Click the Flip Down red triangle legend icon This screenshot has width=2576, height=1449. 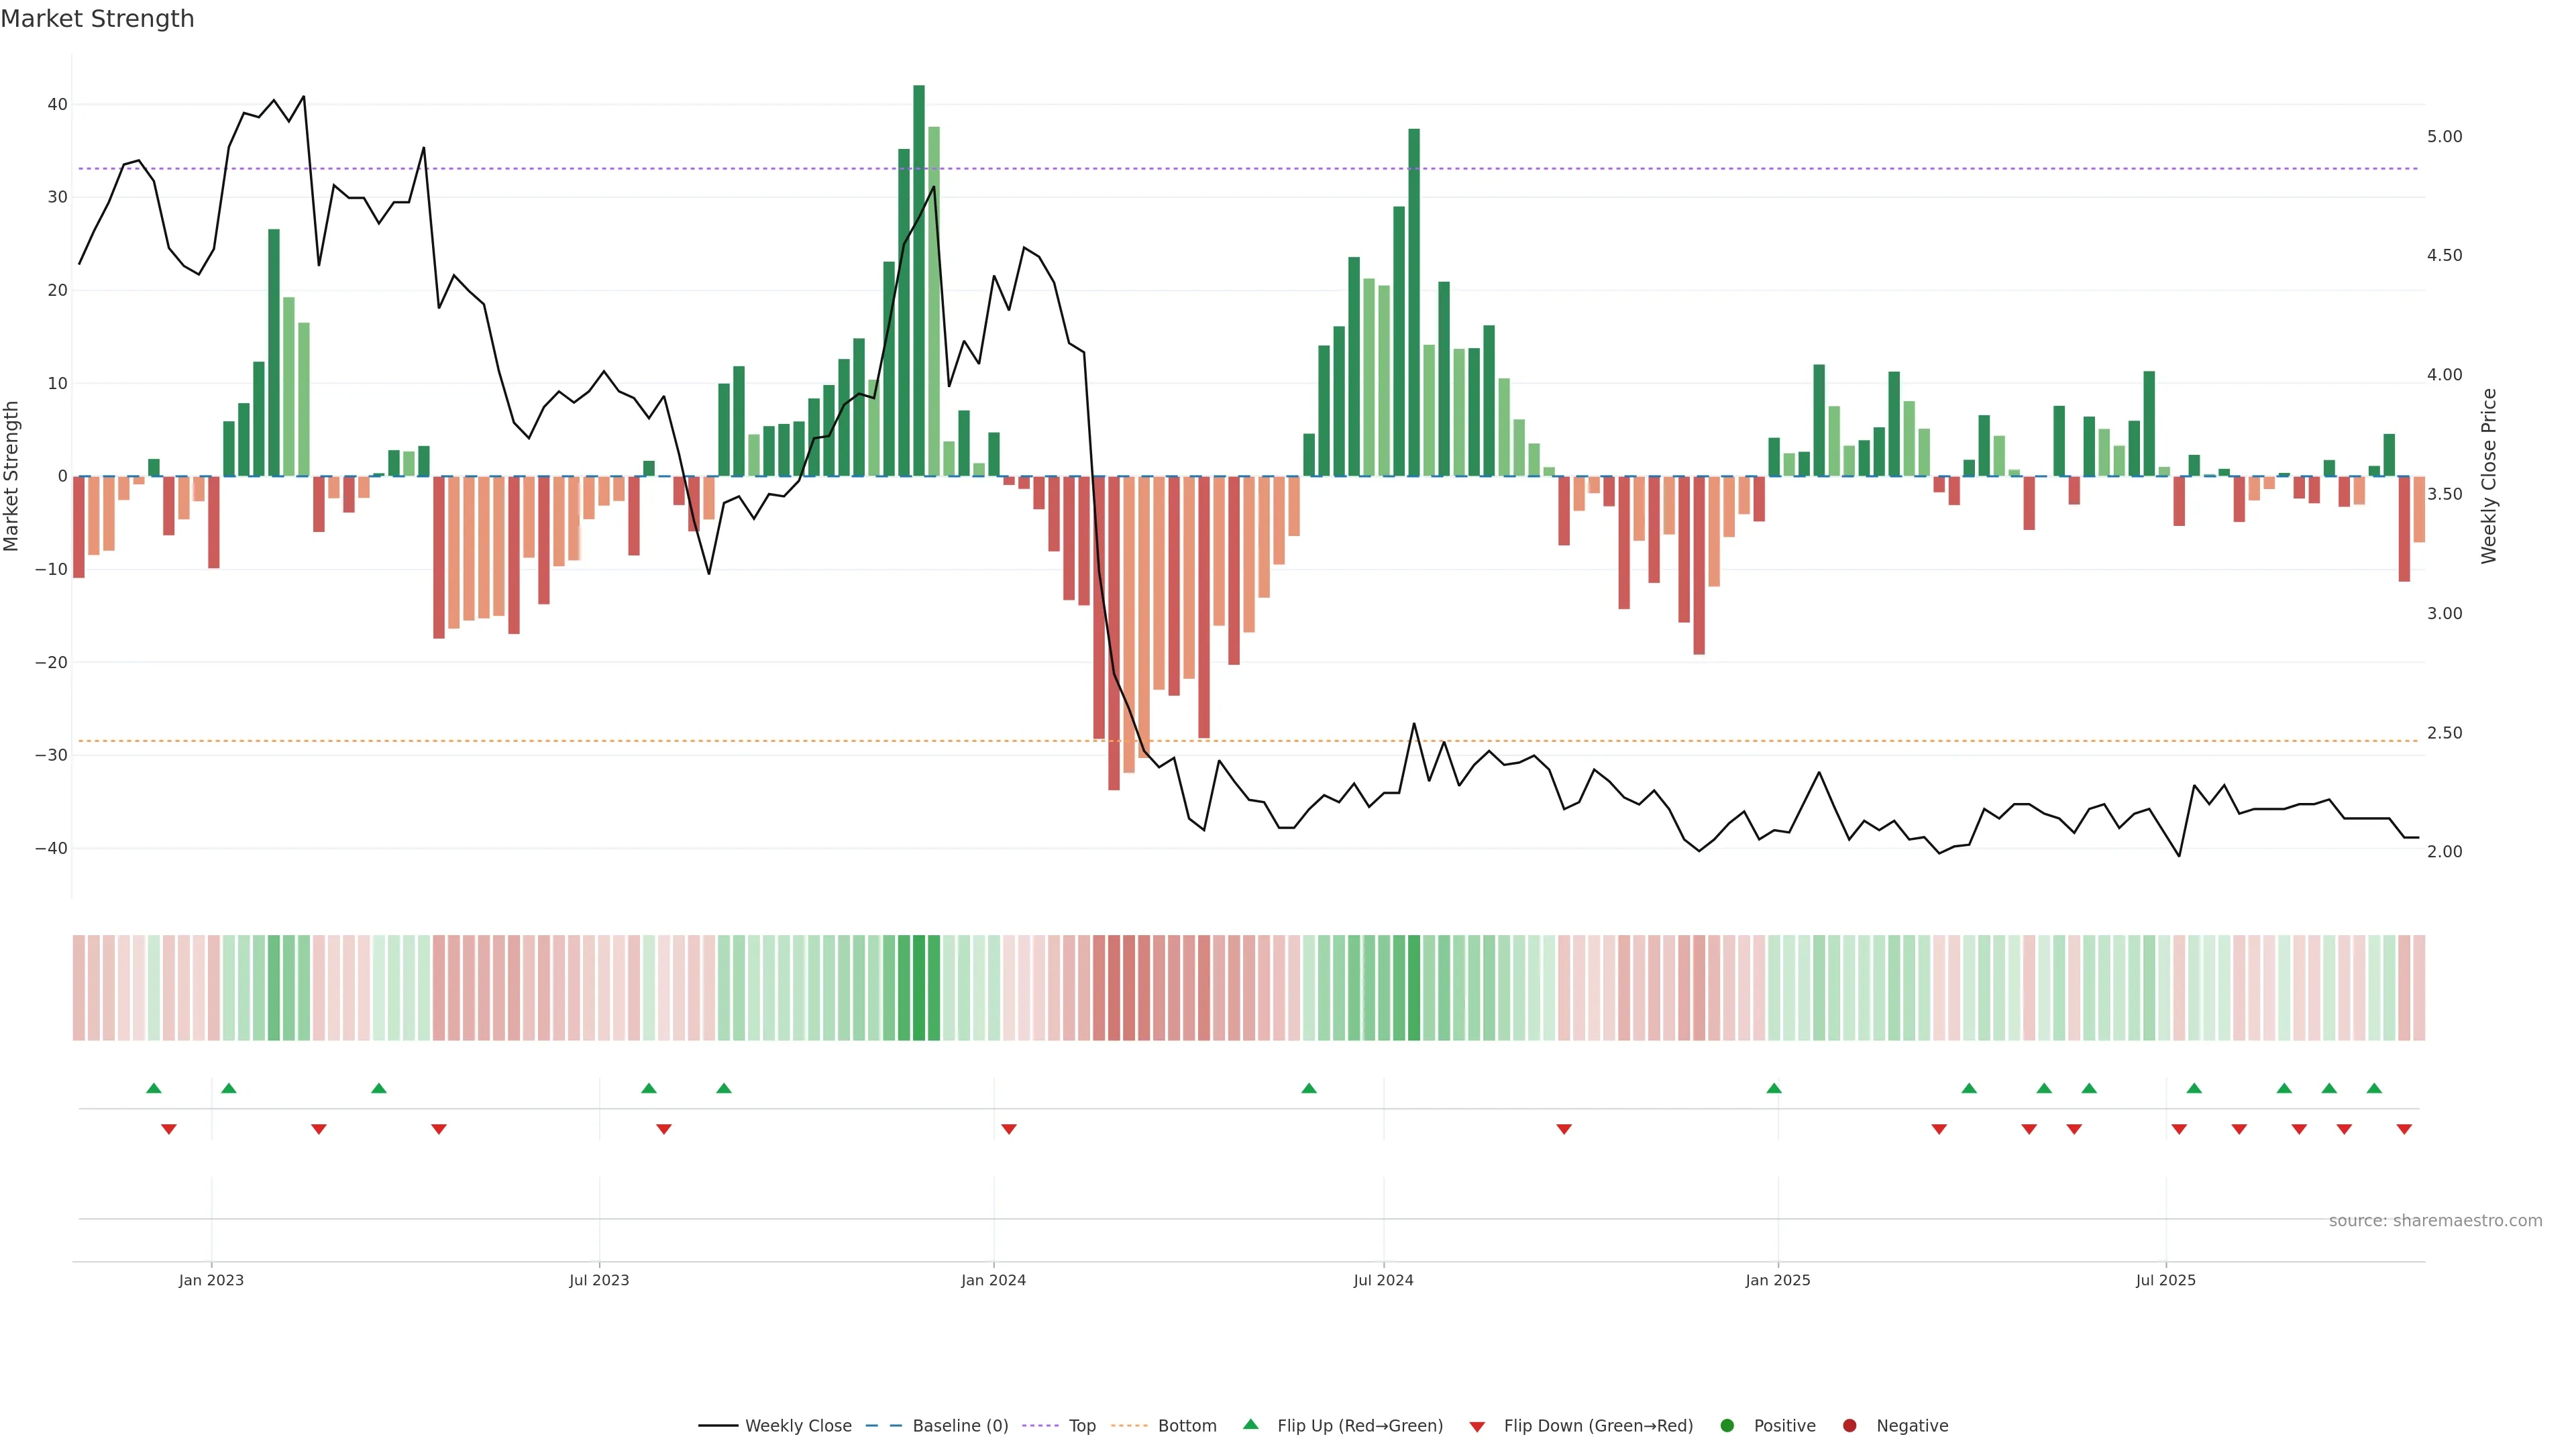tap(1477, 1426)
